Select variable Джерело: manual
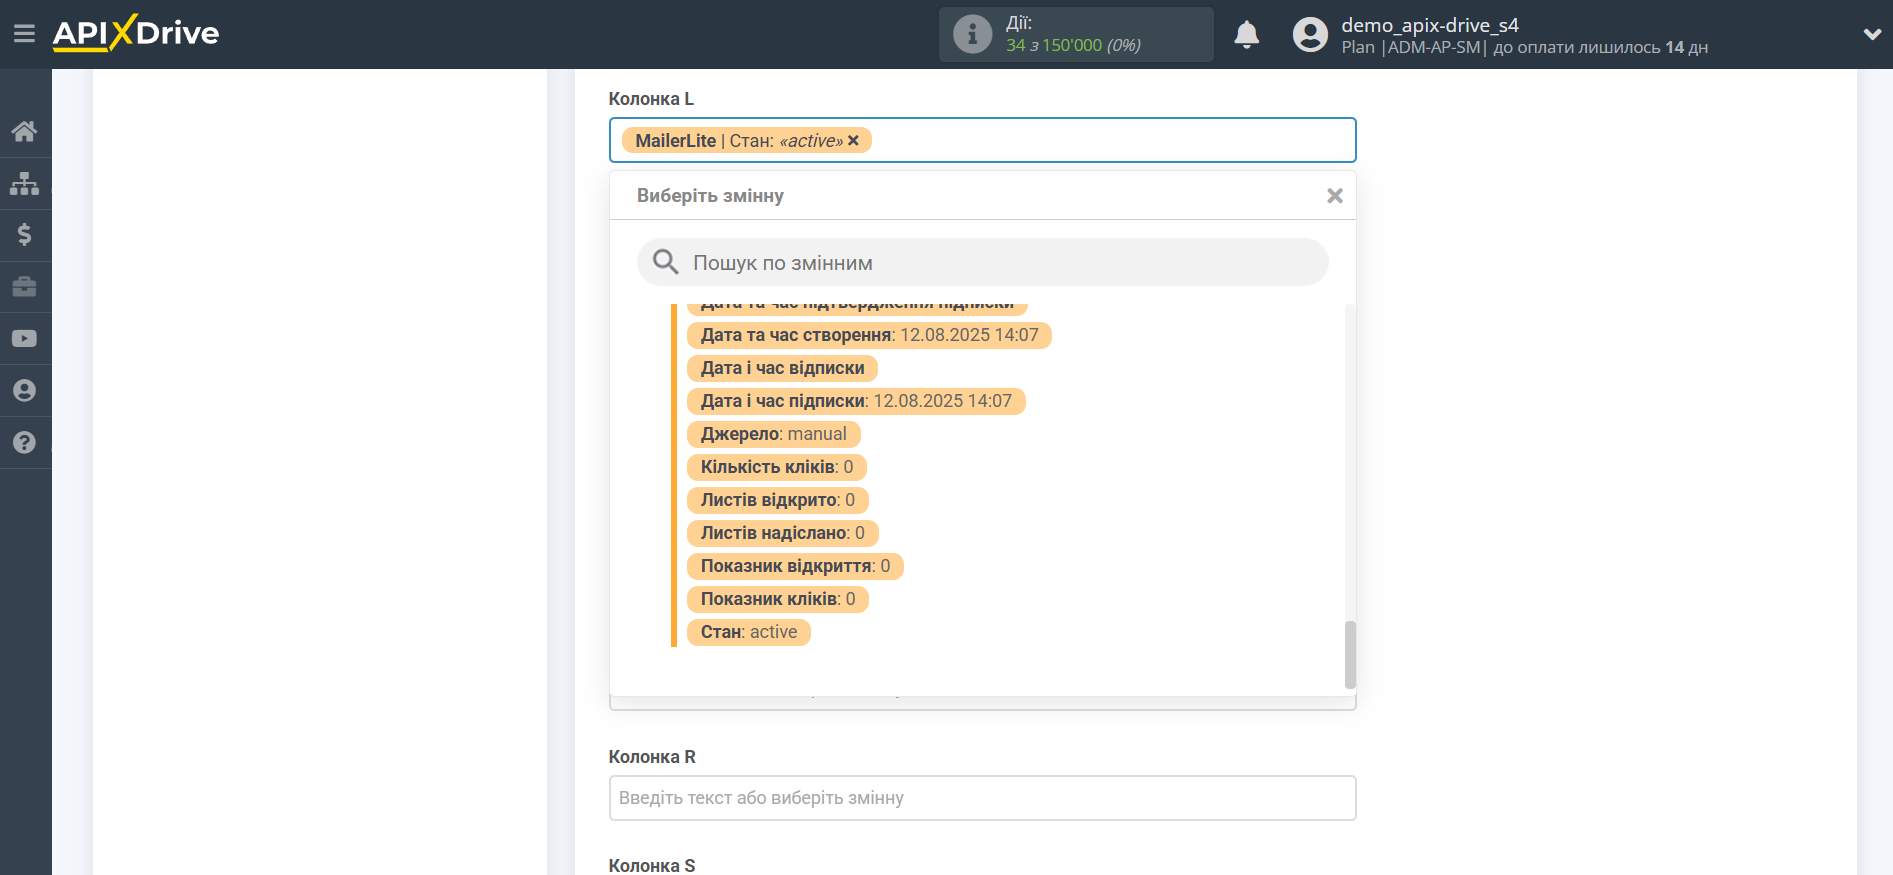The height and width of the screenshot is (875, 1893). [773, 434]
